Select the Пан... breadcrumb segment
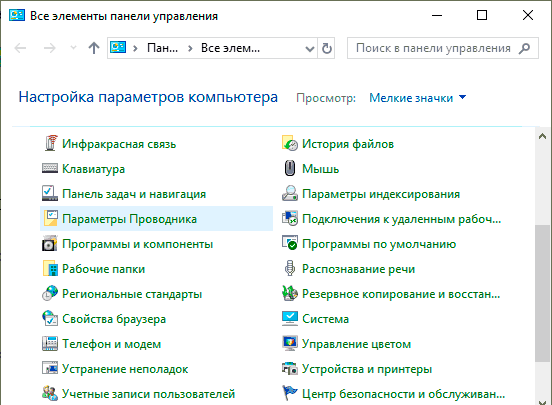This screenshot has height=405, width=552. 162,48
